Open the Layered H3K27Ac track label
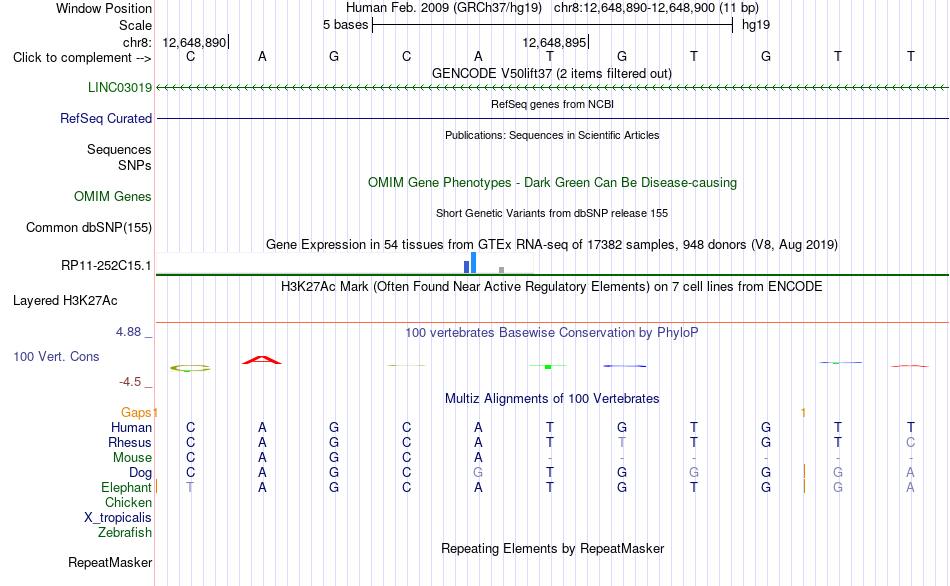The width and height of the screenshot is (950, 586). 65,301
